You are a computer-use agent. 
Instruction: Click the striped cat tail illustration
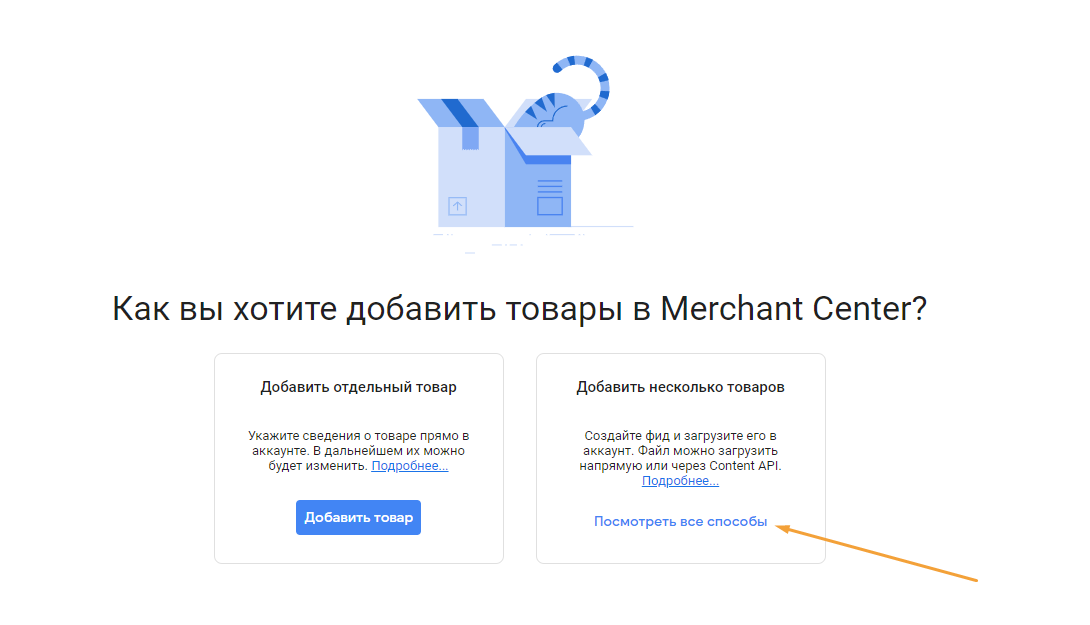(x=585, y=83)
